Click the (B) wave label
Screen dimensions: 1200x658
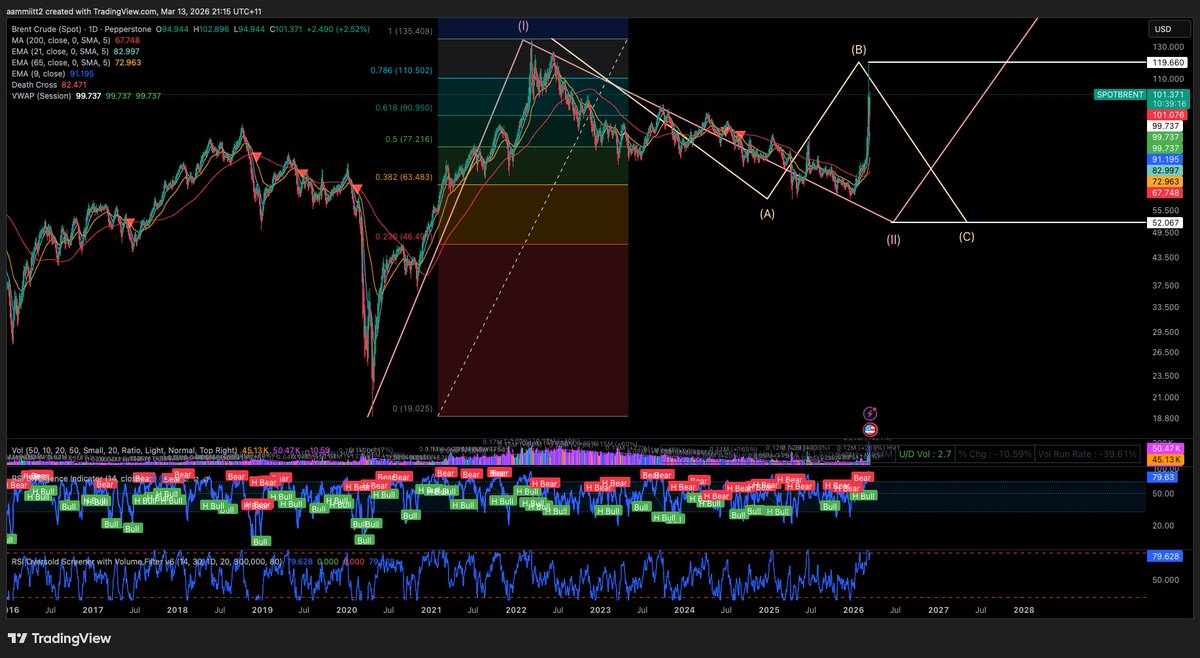[x=859, y=48]
